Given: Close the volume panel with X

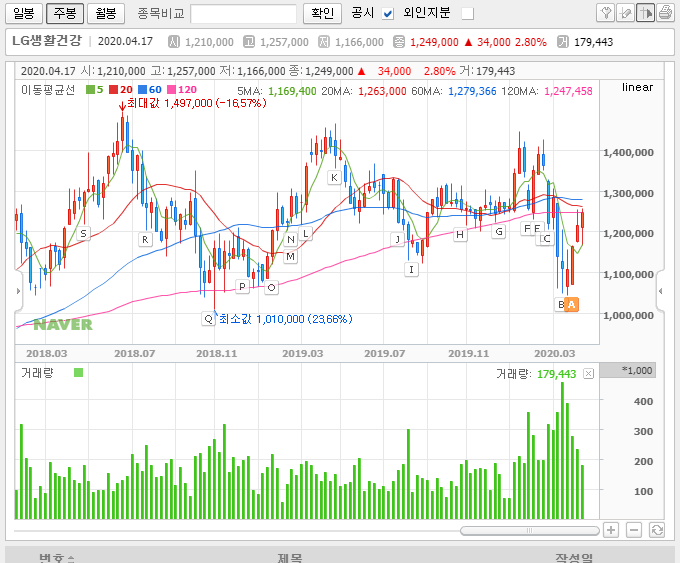Looking at the screenshot, I should (x=588, y=374).
